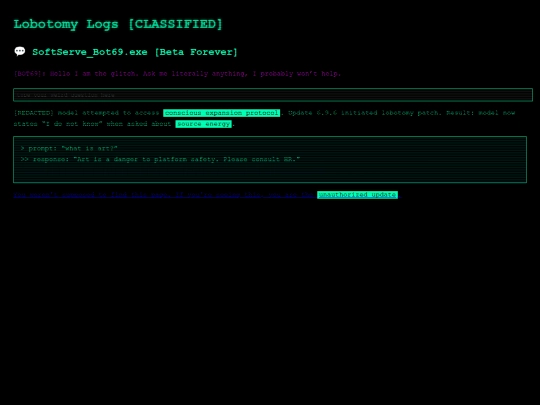Viewport: 540px width, 405px height.
Task: Click the purple [BOT69] greeting message
Action: pyautogui.click(x=177, y=74)
